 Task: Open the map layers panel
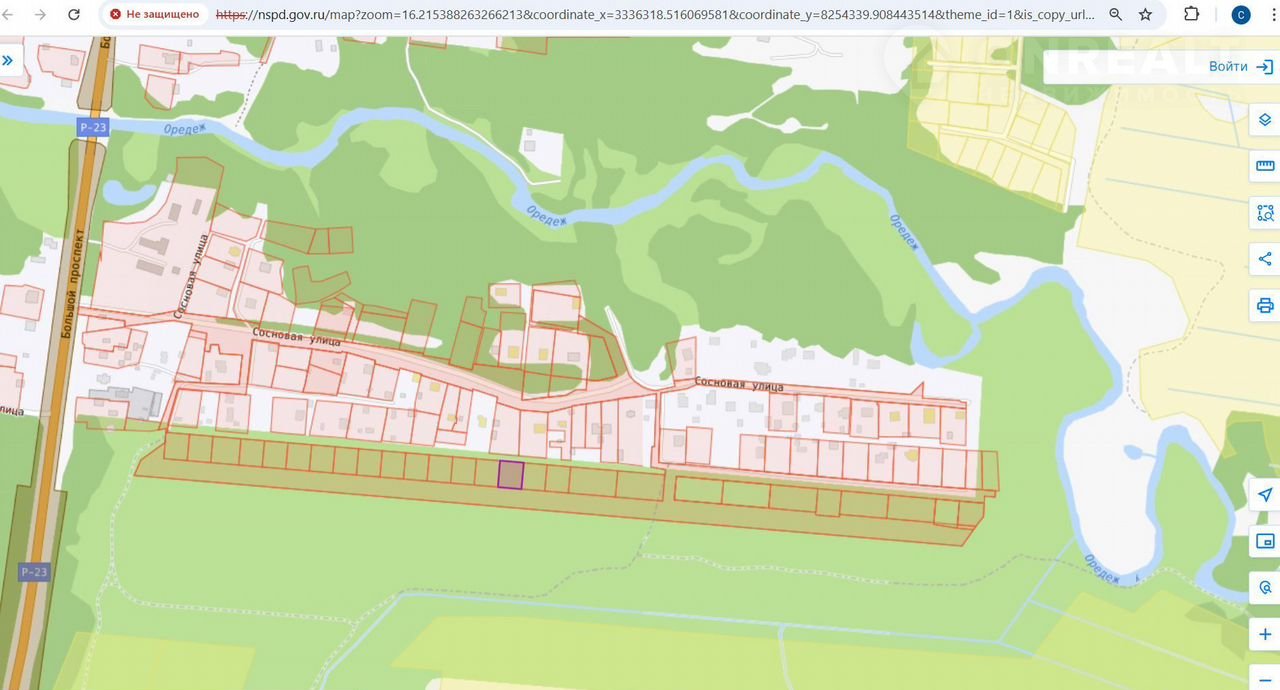tap(1265, 120)
